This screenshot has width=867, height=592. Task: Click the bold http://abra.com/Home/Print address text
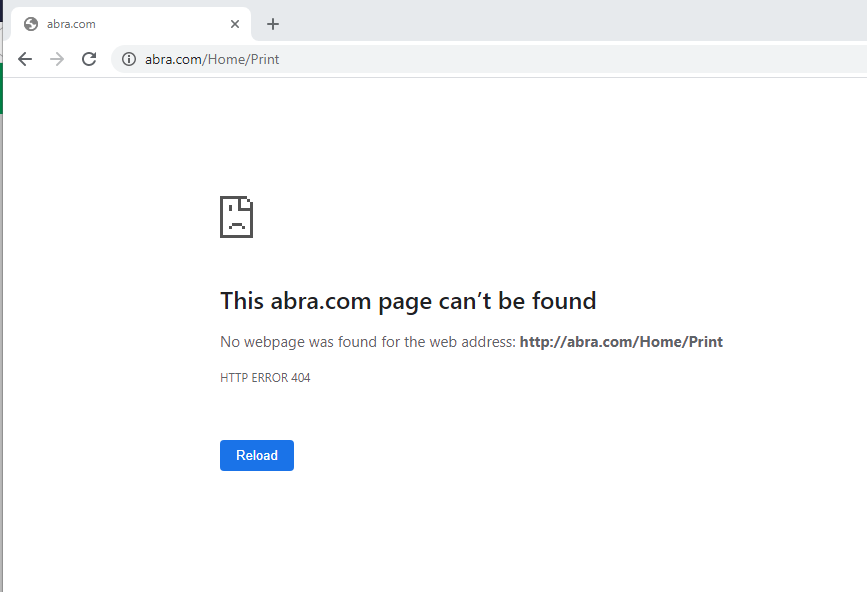coord(621,342)
